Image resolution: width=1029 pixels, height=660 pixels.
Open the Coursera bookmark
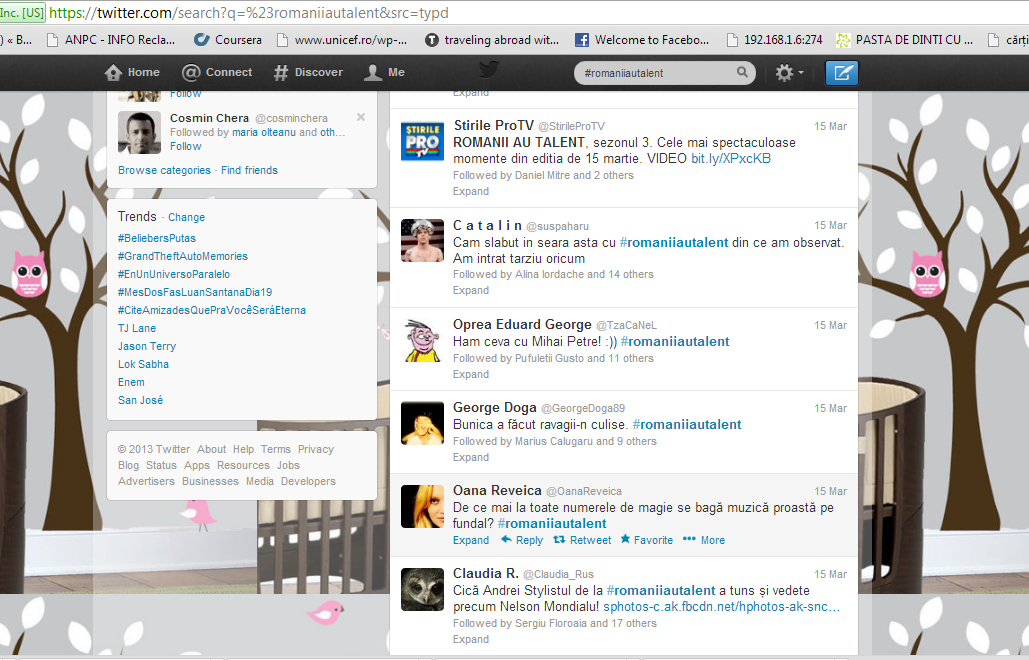tap(228, 40)
